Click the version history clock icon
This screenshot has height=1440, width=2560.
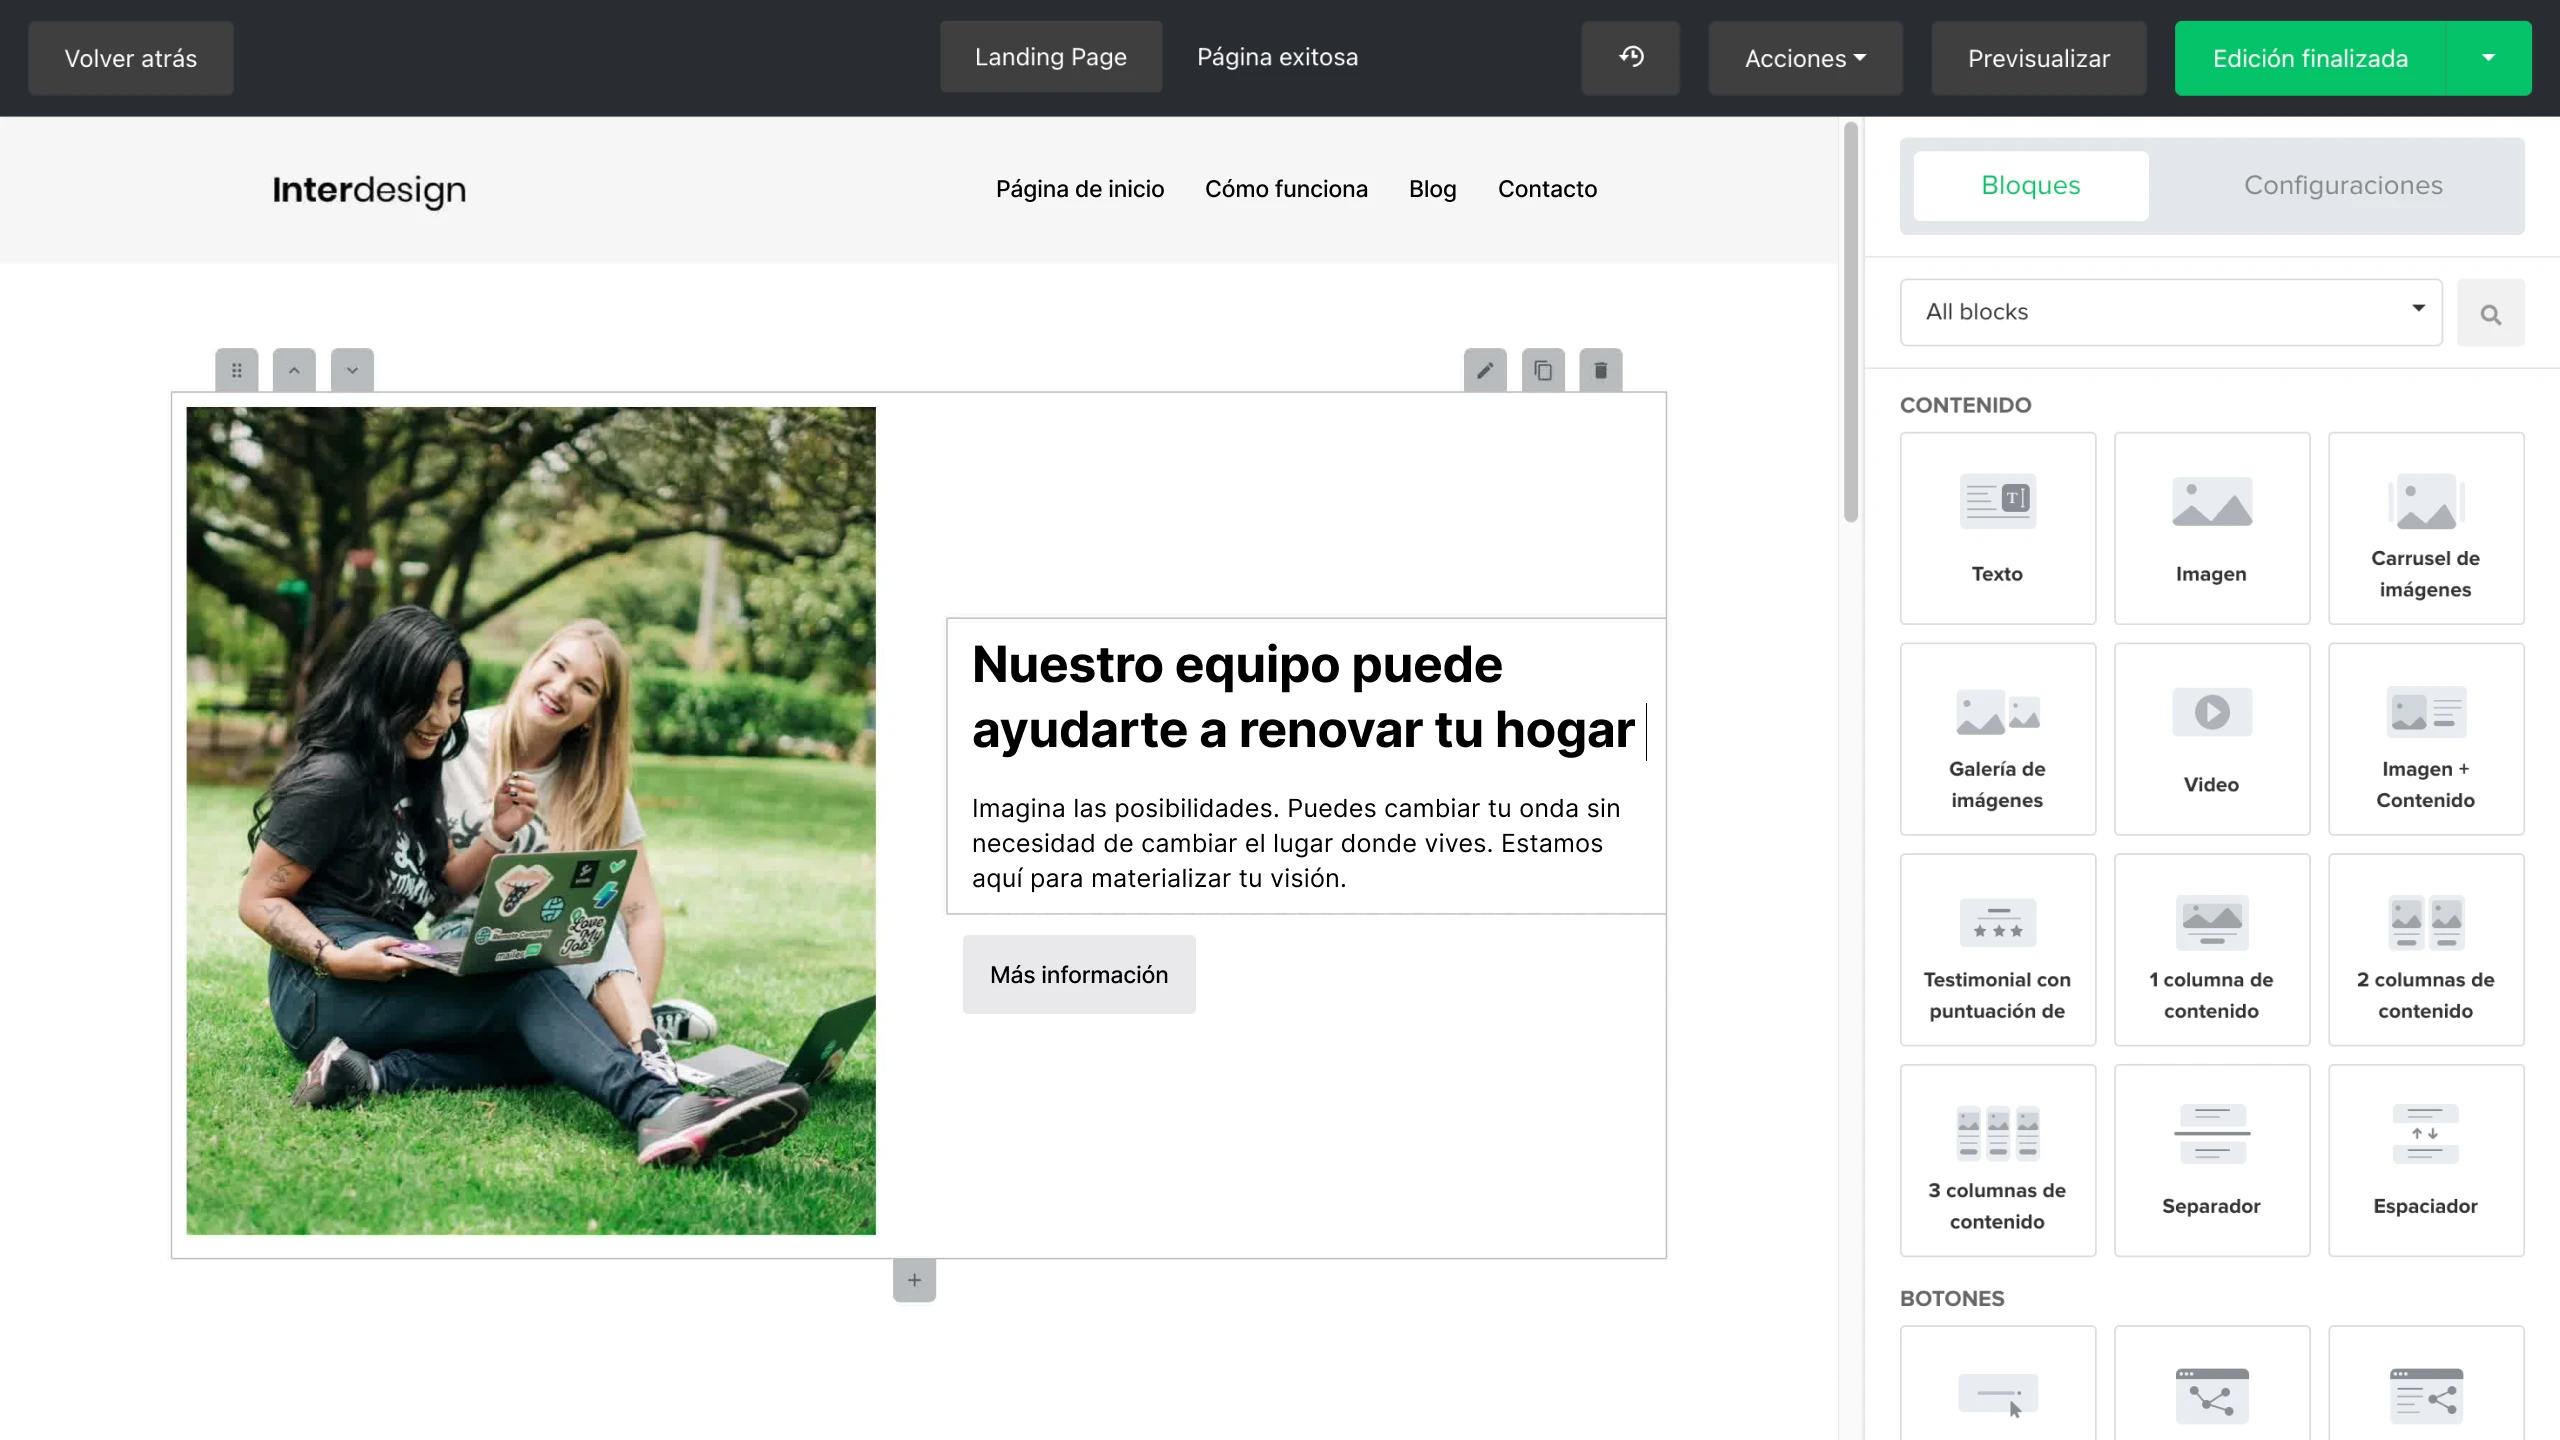1630,58
